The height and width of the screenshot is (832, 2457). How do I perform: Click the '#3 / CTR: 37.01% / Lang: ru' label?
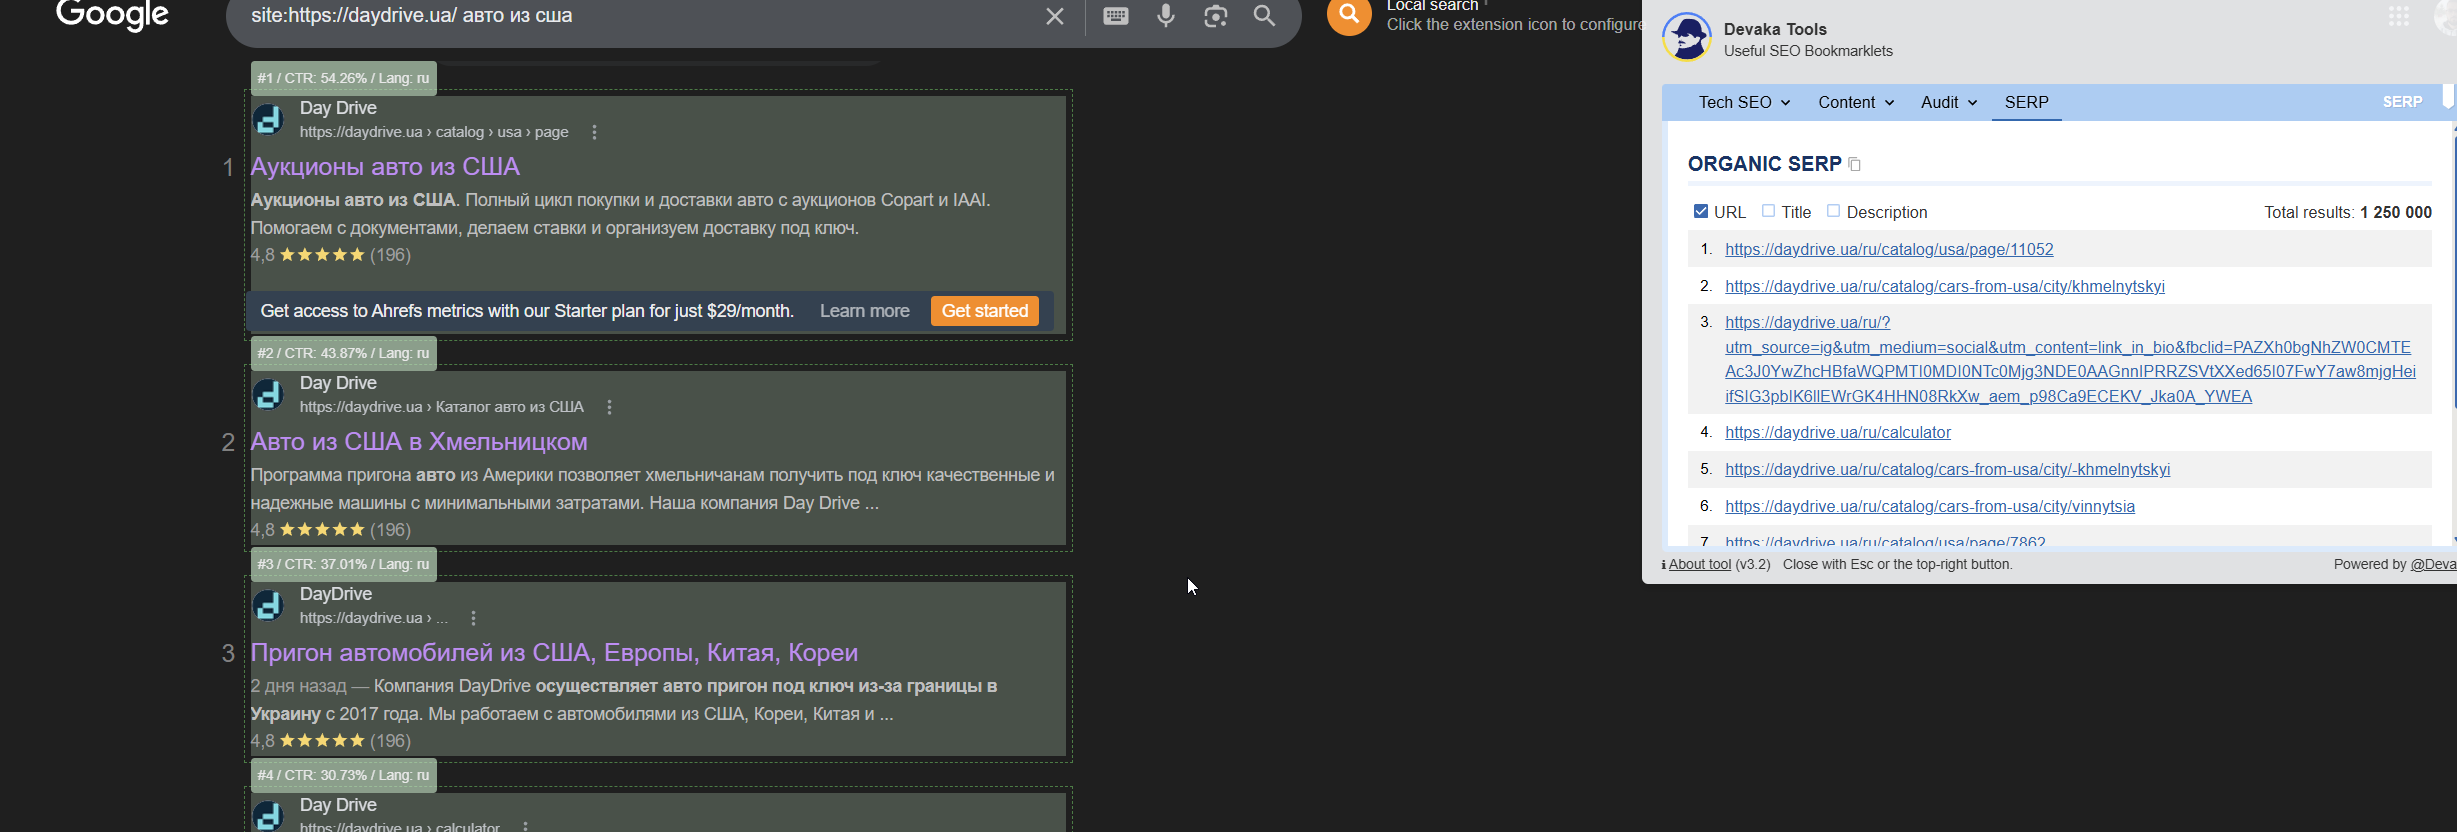pyautogui.click(x=343, y=564)
